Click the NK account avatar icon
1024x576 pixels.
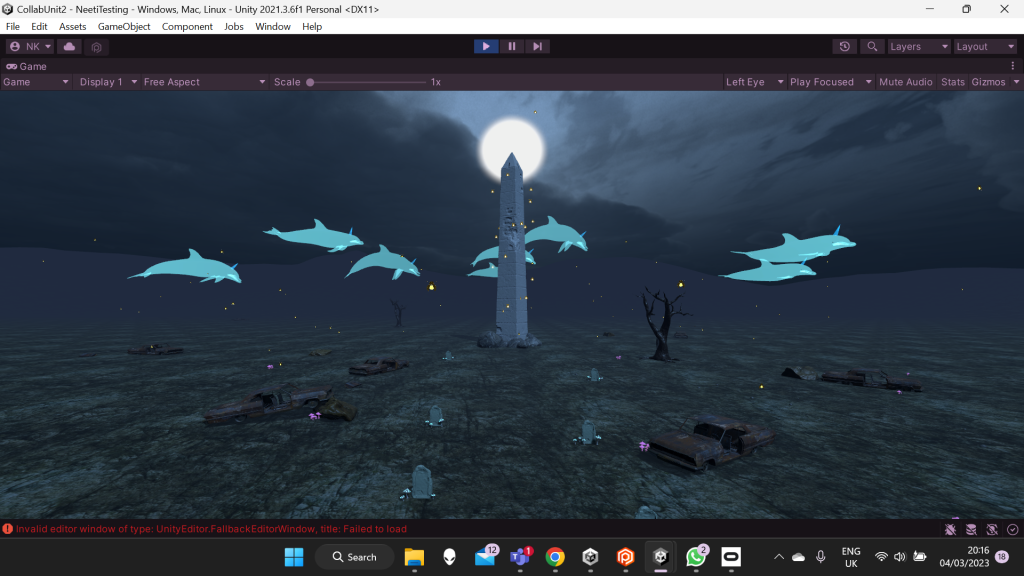click(x=15, y=46)
